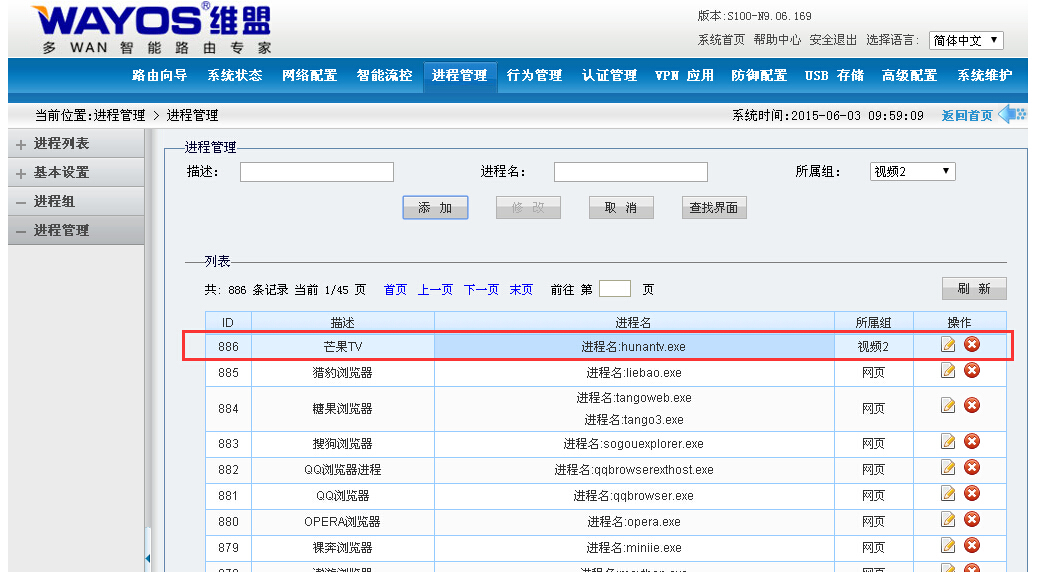
Task: Click the 刷新 button
Action: pyautogui.click(x=973, y=289)
